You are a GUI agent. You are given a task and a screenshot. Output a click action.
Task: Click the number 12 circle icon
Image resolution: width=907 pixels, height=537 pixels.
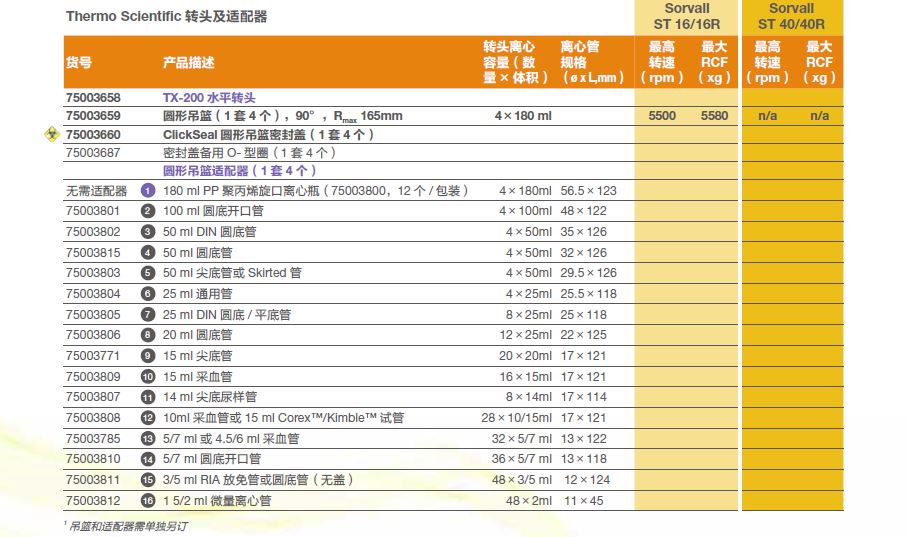148,418
